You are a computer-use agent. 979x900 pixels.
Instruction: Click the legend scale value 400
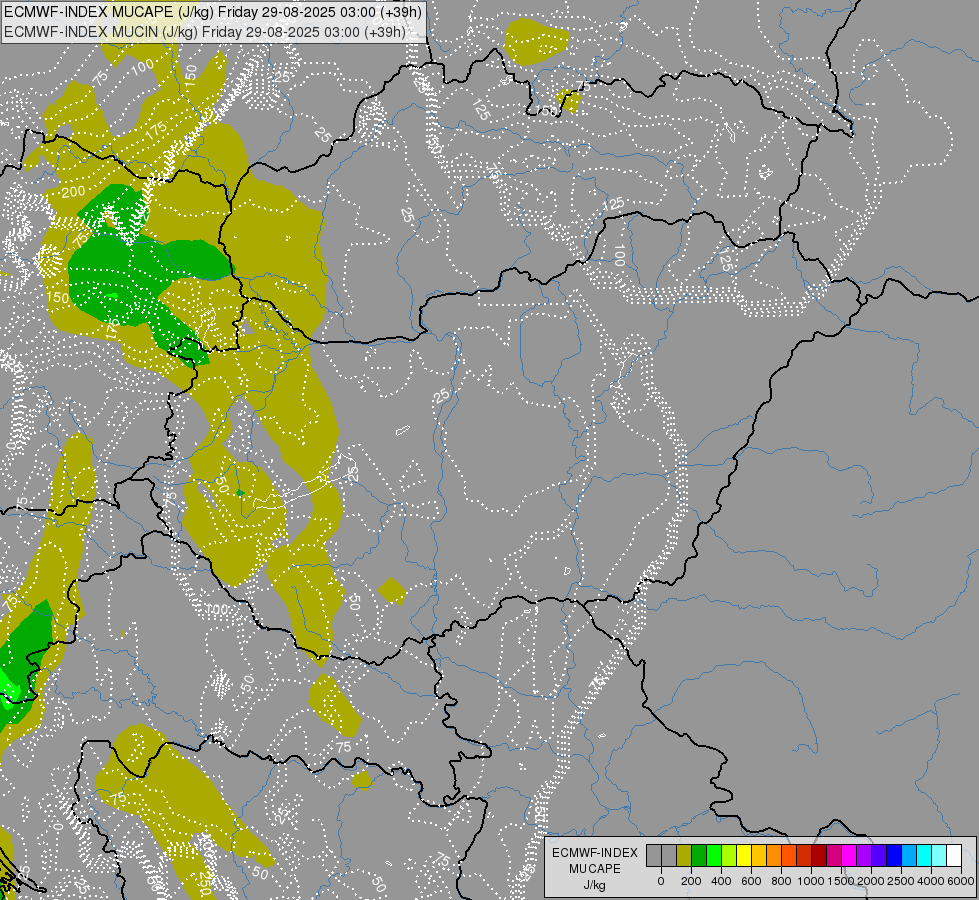click(x=721, y=881)
